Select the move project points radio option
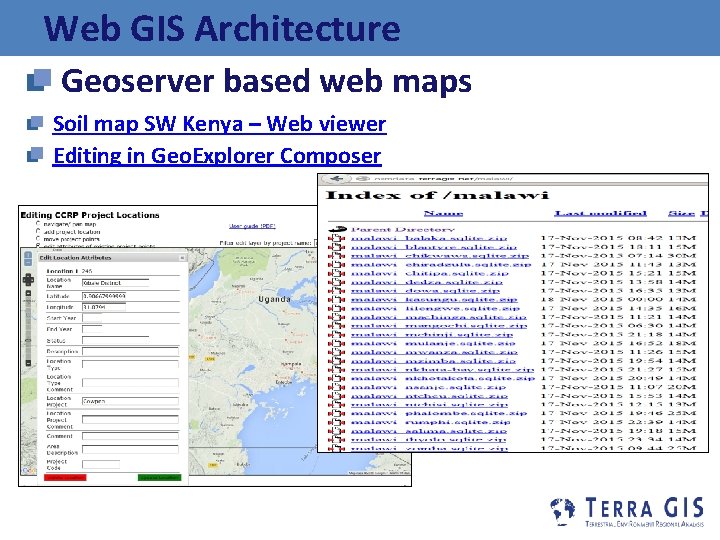Screen dimensions: 720x540 (38, 239)
